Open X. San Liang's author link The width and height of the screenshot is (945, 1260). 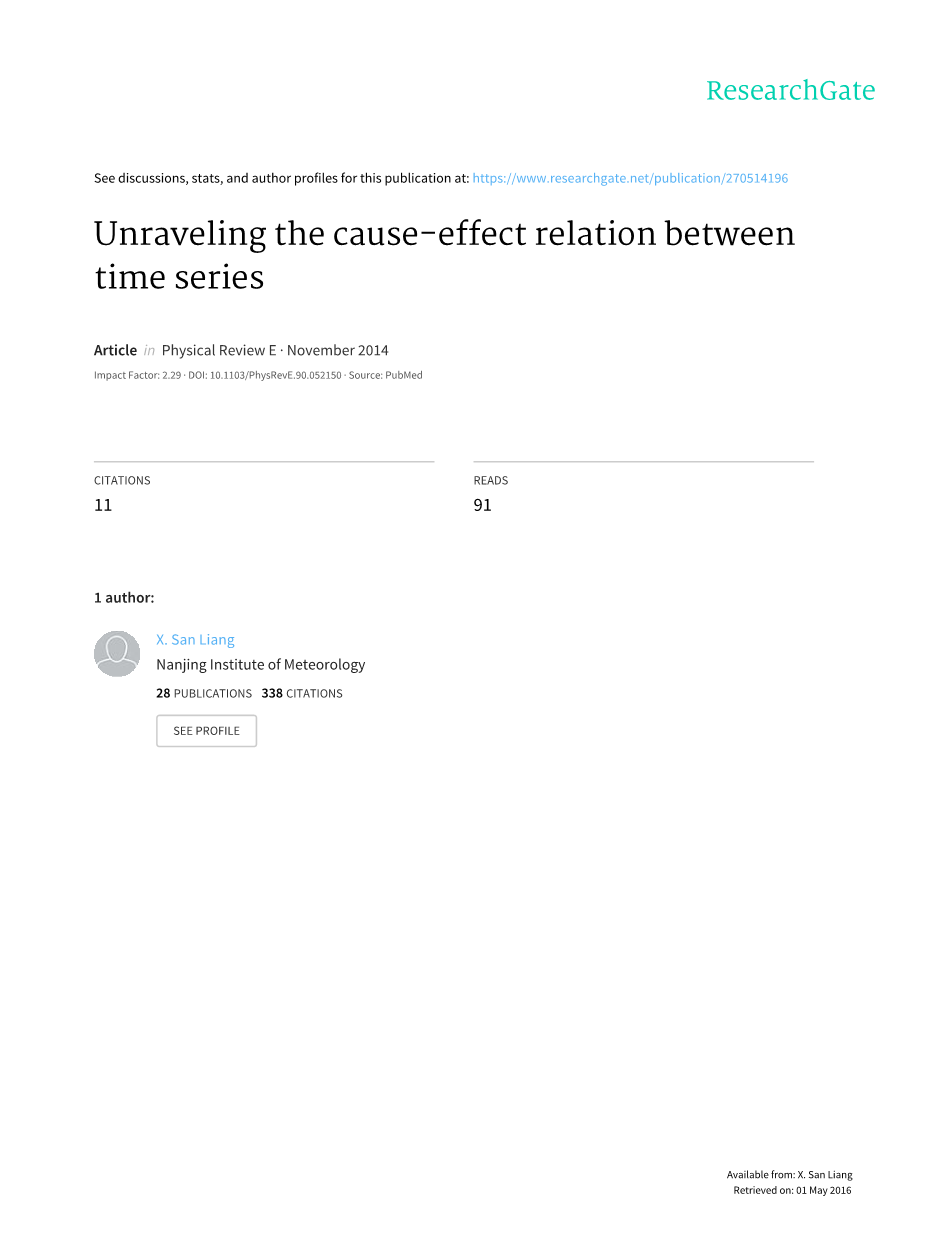(x=195, y=640)
